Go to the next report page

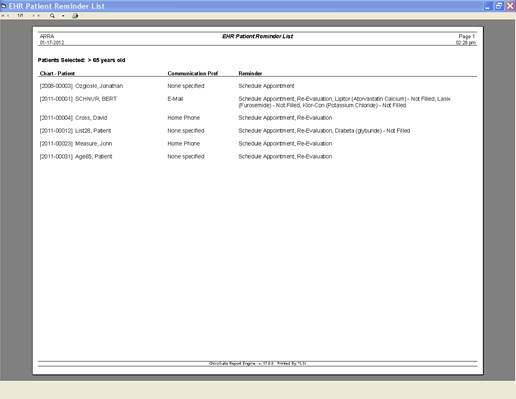34,16
